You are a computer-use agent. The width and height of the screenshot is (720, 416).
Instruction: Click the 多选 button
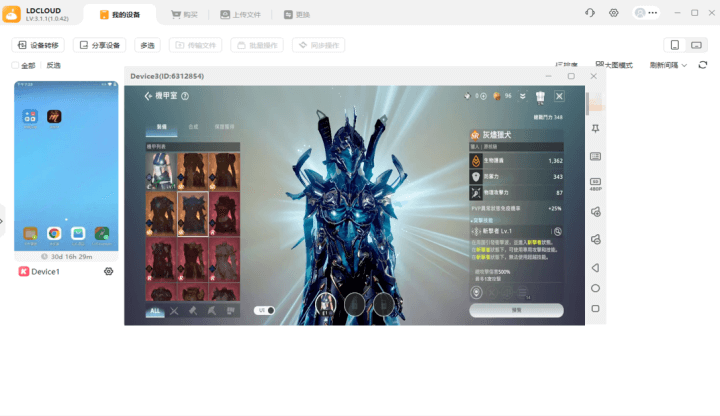click(147, 45)
